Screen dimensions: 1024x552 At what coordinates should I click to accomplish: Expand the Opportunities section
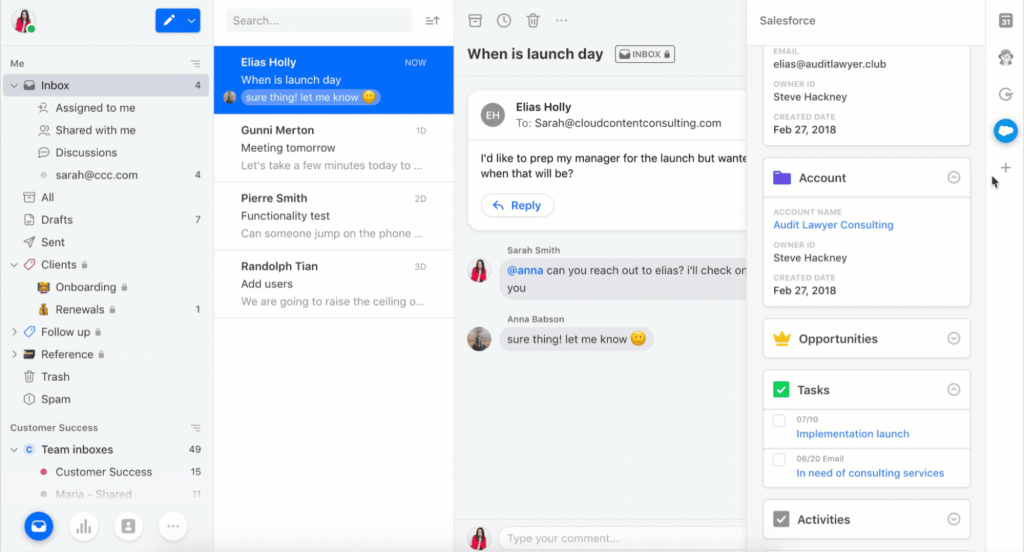coord(953,338)
